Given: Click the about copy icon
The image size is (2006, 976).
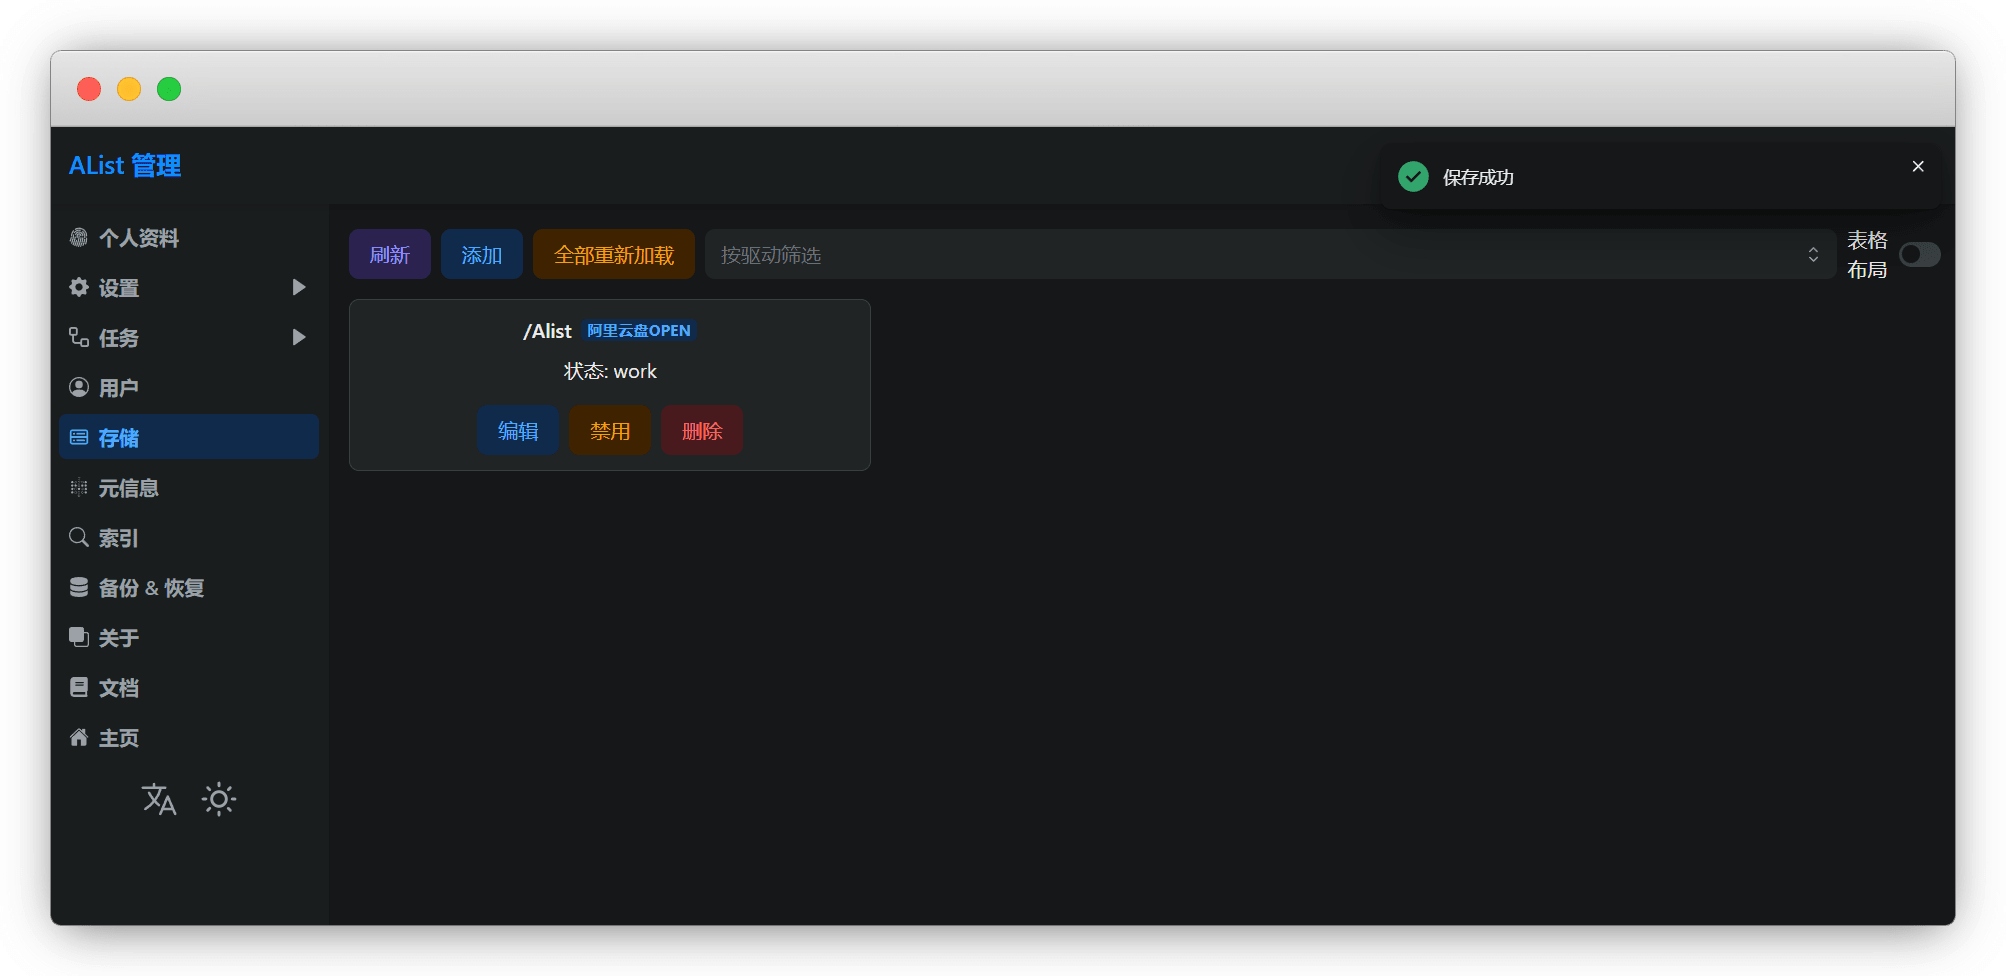Looking at the screenshot, I should pyautogui.click(x=79, y=637).
